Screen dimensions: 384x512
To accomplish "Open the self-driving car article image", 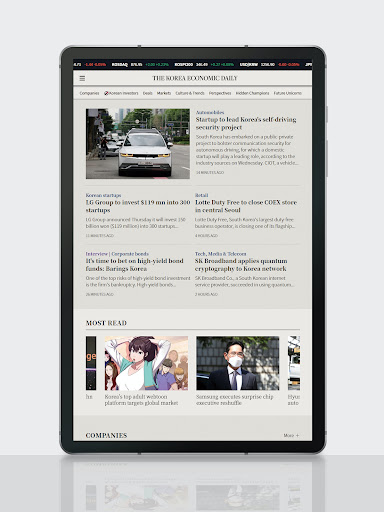I will pyautogui.click(x=138, y=144).
